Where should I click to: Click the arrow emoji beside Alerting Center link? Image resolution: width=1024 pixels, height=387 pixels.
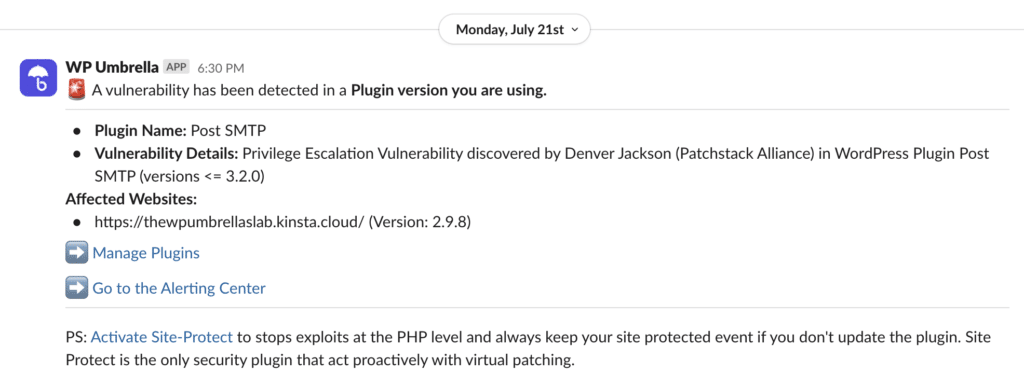click(76, 288)
